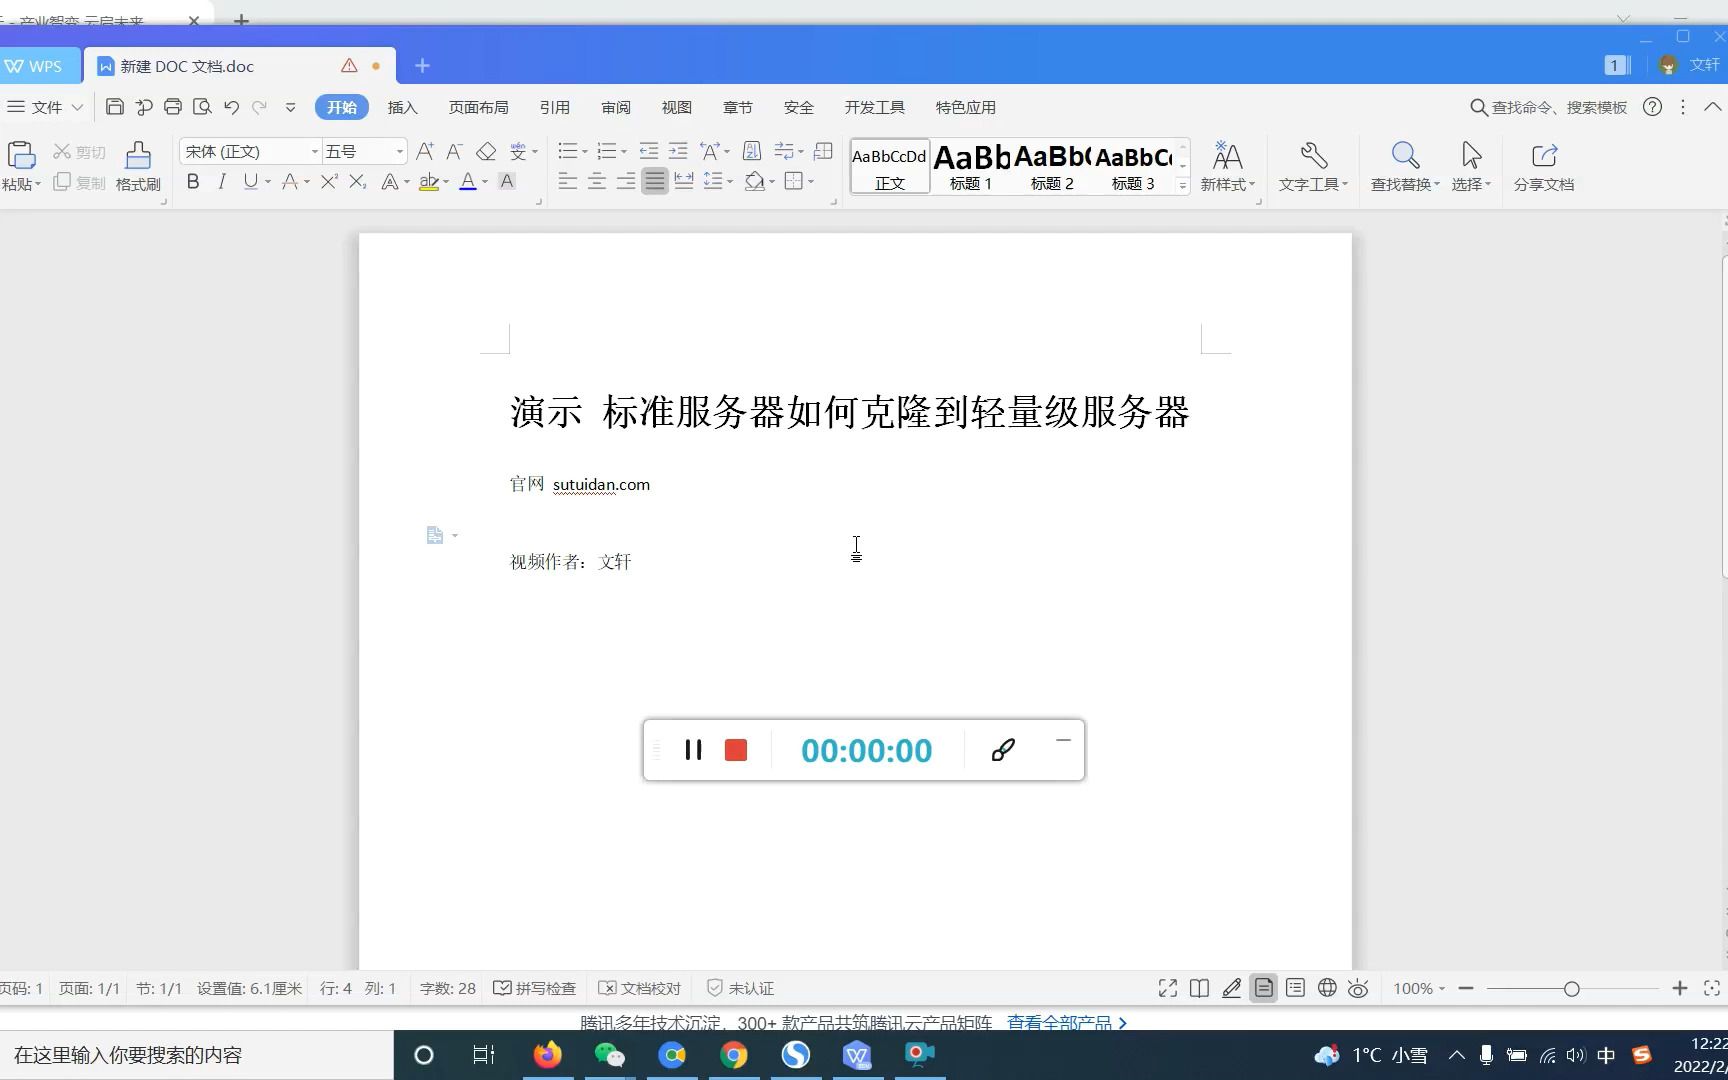
Task: Click the Share Document icon
Action: coord(1544,166)
